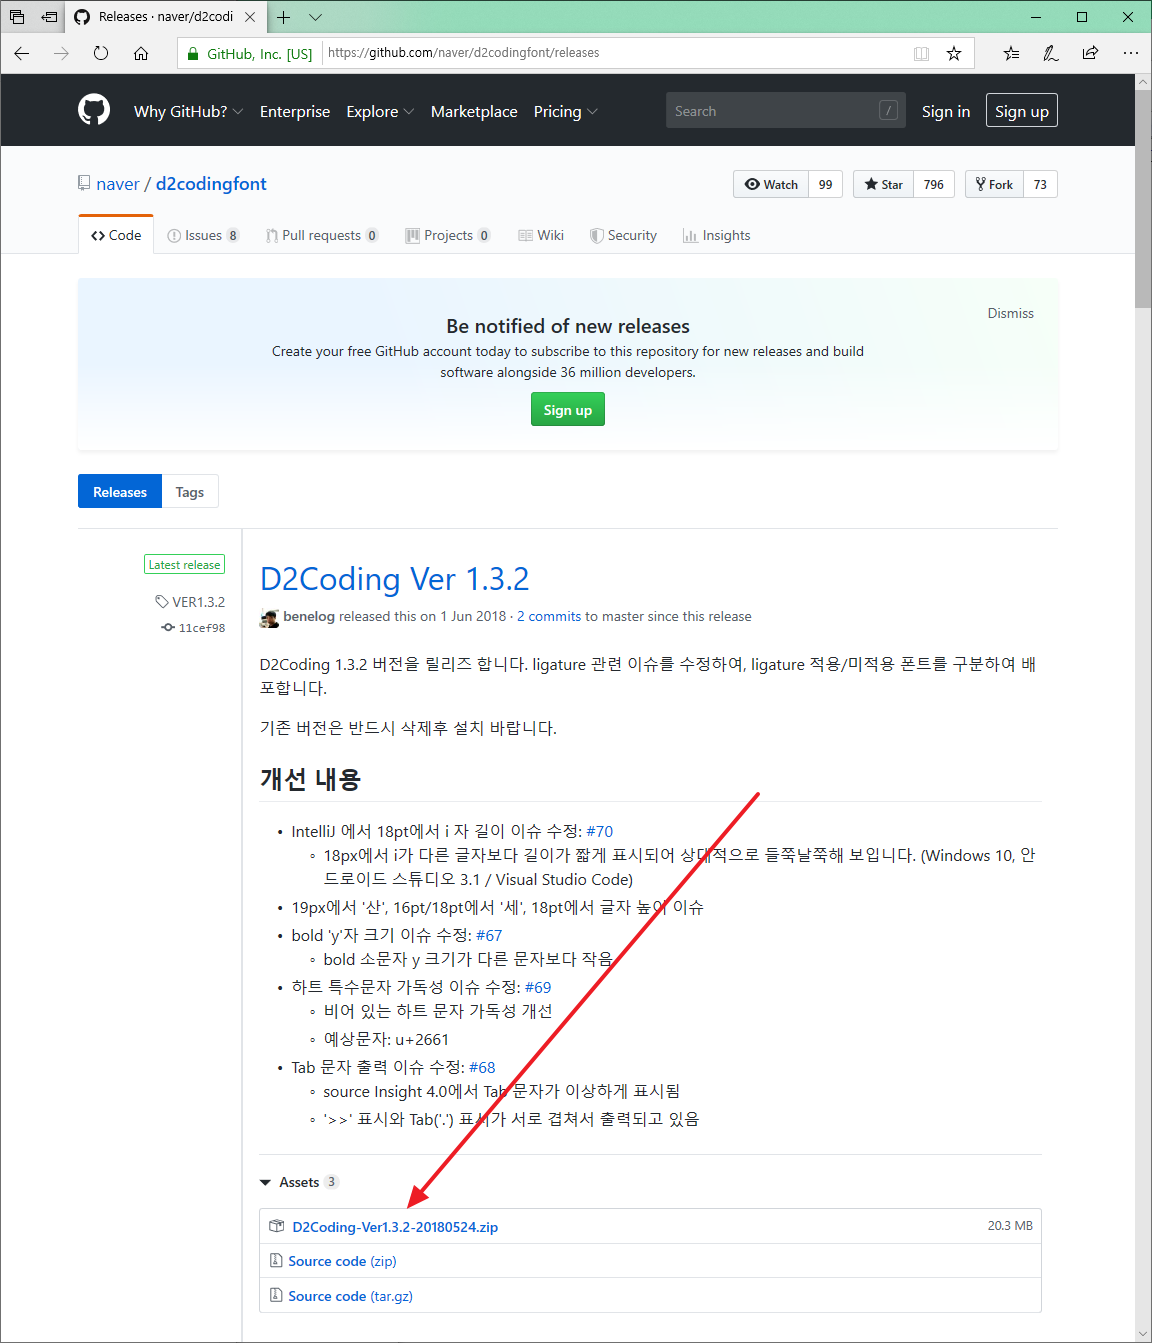The width and height of the screenshot is (1152, 1343).
Task: View the 73 forks count
Action: tap(1041, 184)
